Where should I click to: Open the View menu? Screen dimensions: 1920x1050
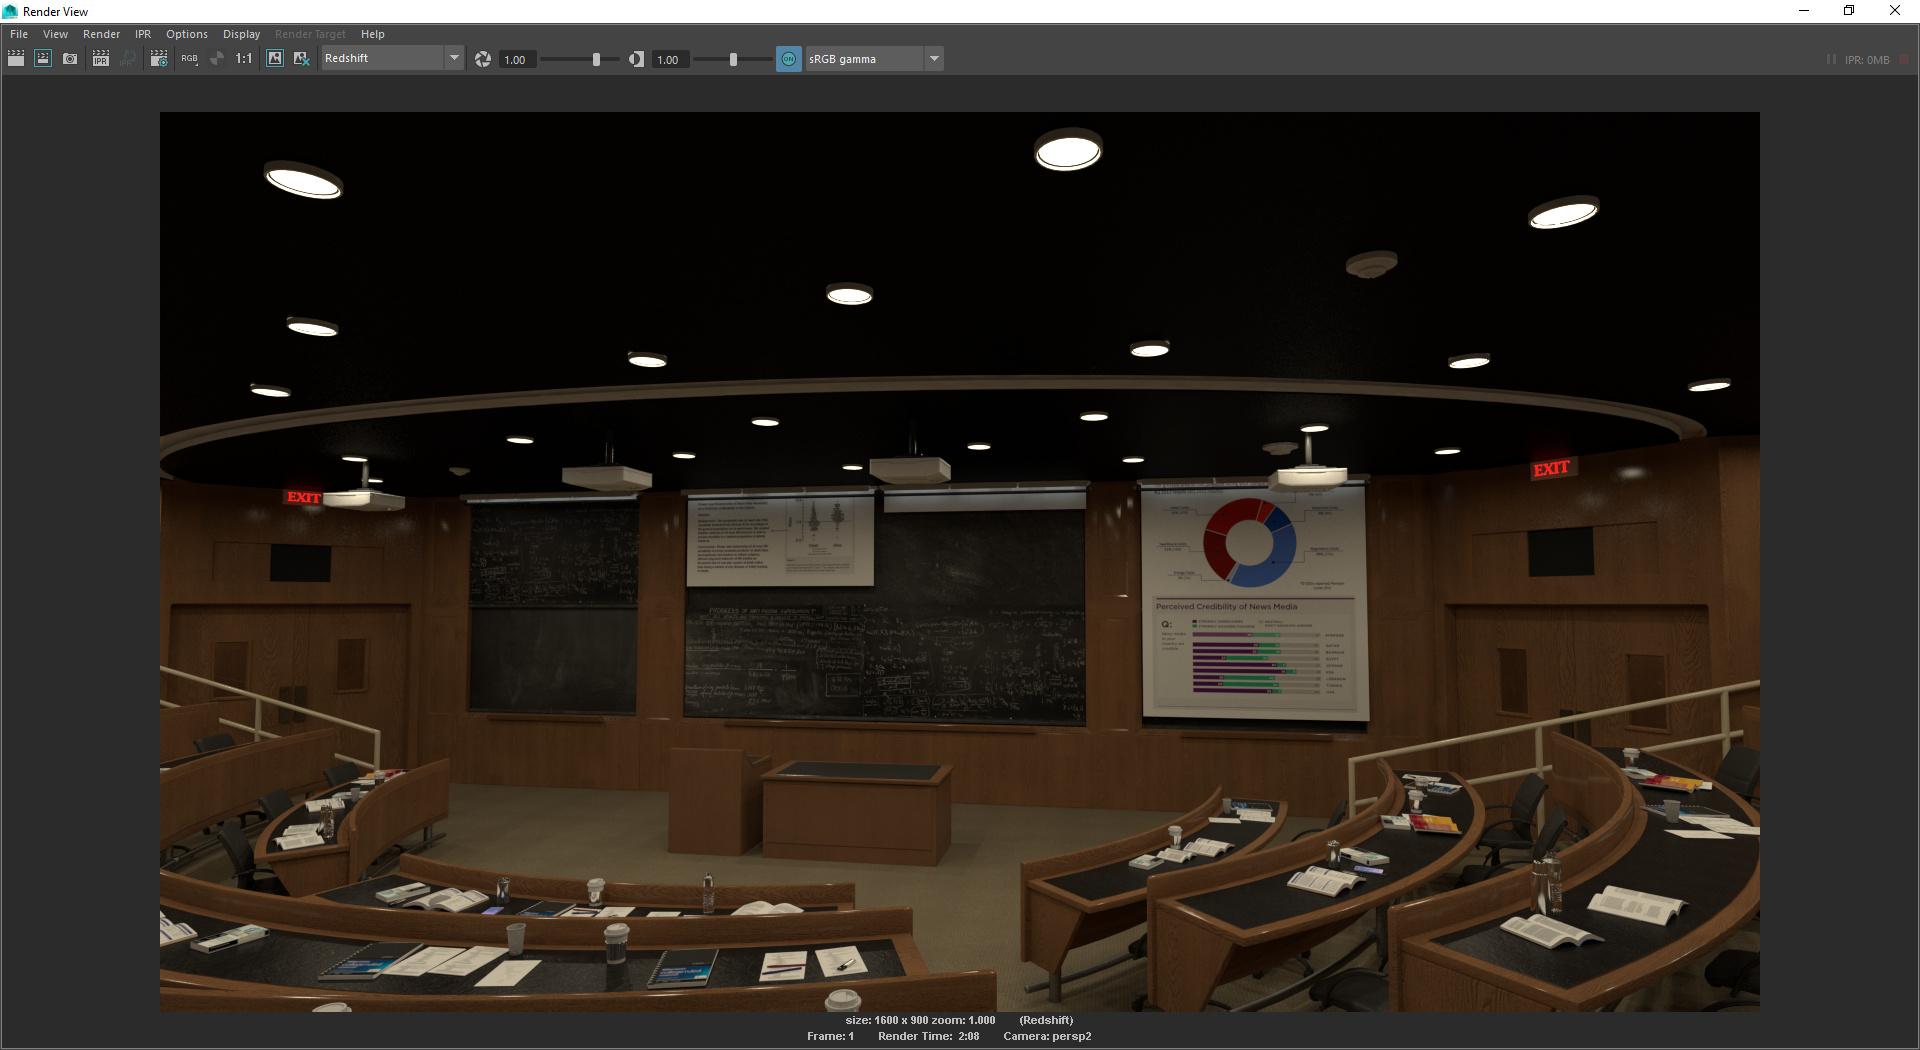click(55, 34)
